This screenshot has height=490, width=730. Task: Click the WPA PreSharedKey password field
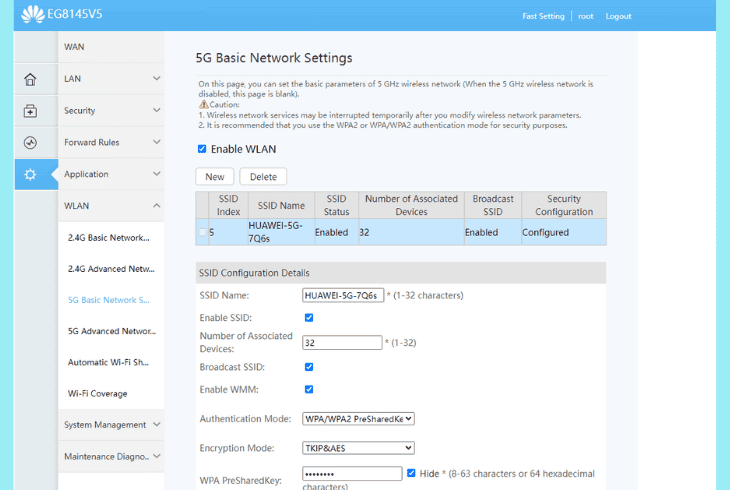click(352, 474)
